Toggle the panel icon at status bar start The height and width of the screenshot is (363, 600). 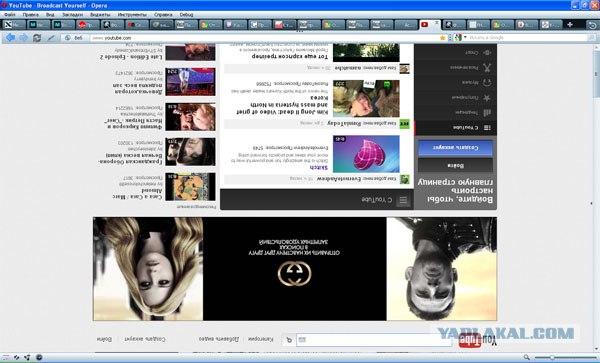(x=5, y=357)
